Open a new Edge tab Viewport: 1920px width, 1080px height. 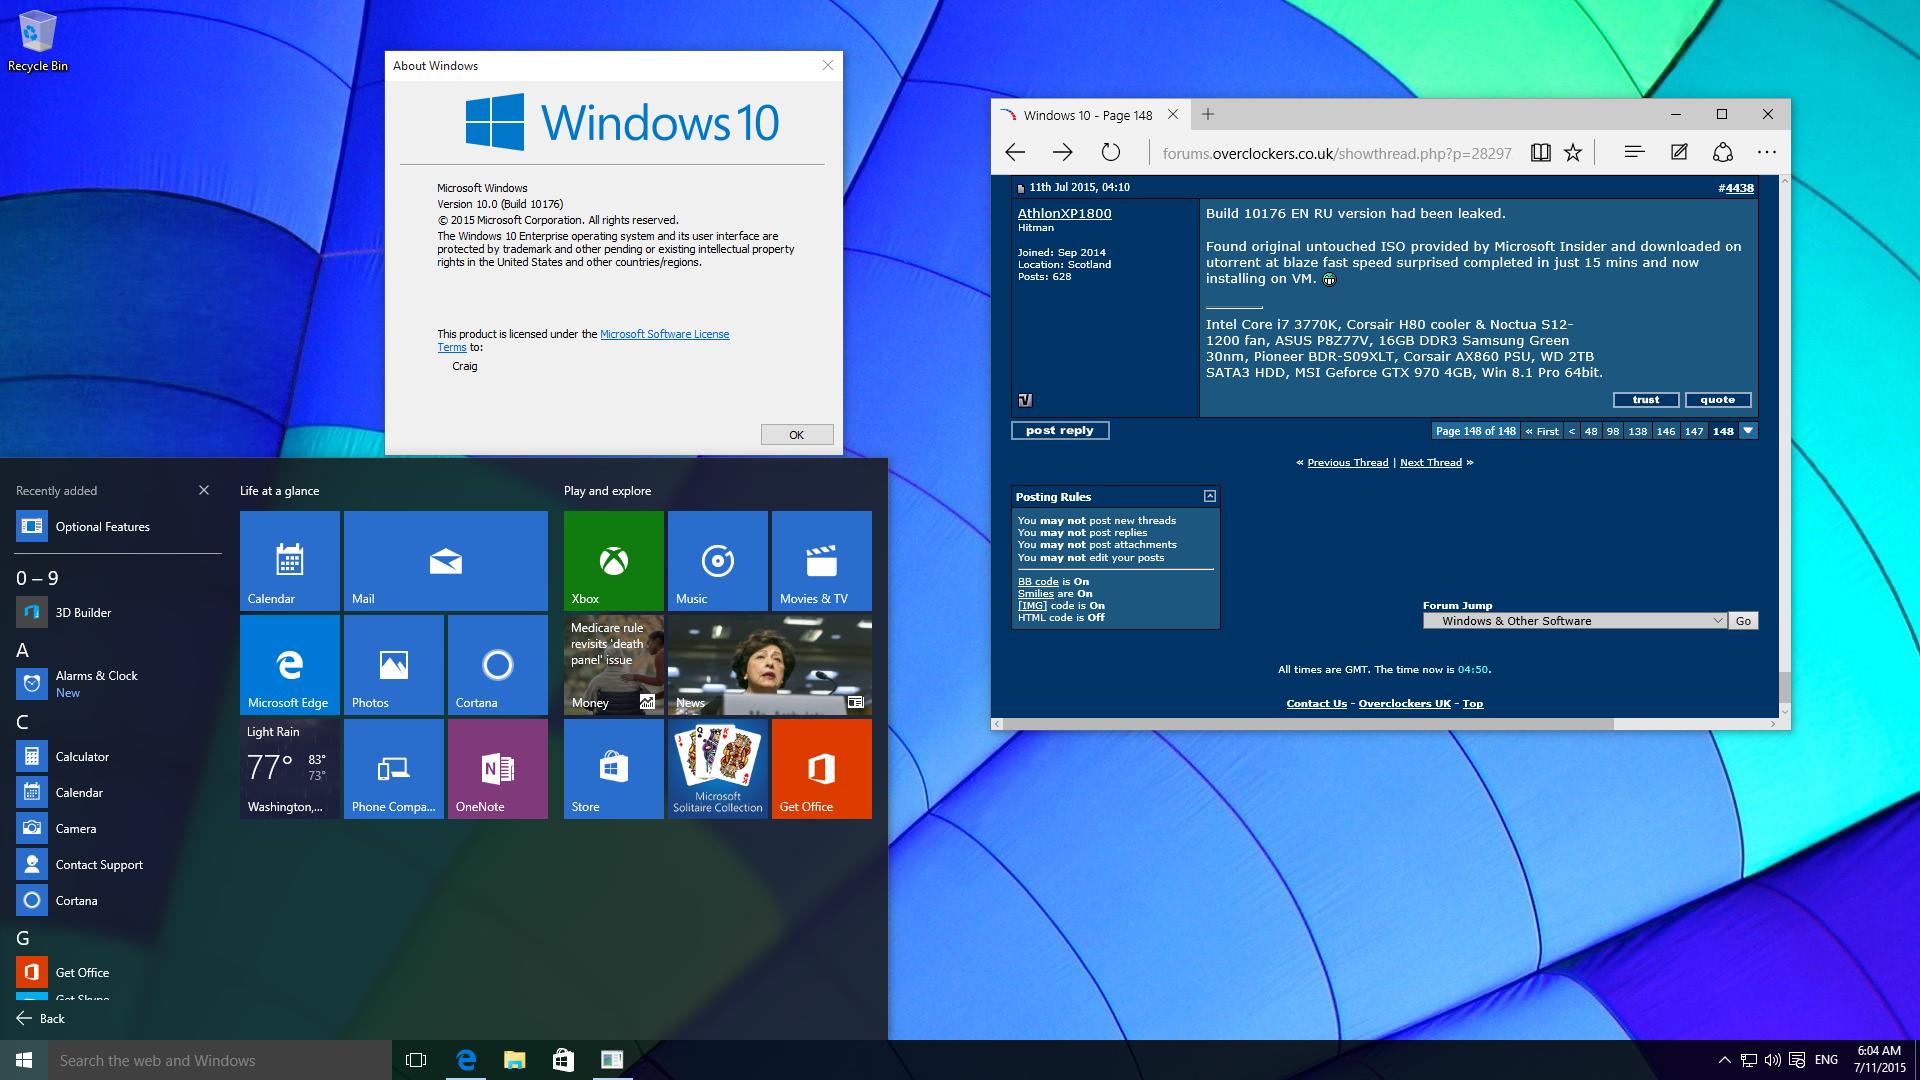1208,114
